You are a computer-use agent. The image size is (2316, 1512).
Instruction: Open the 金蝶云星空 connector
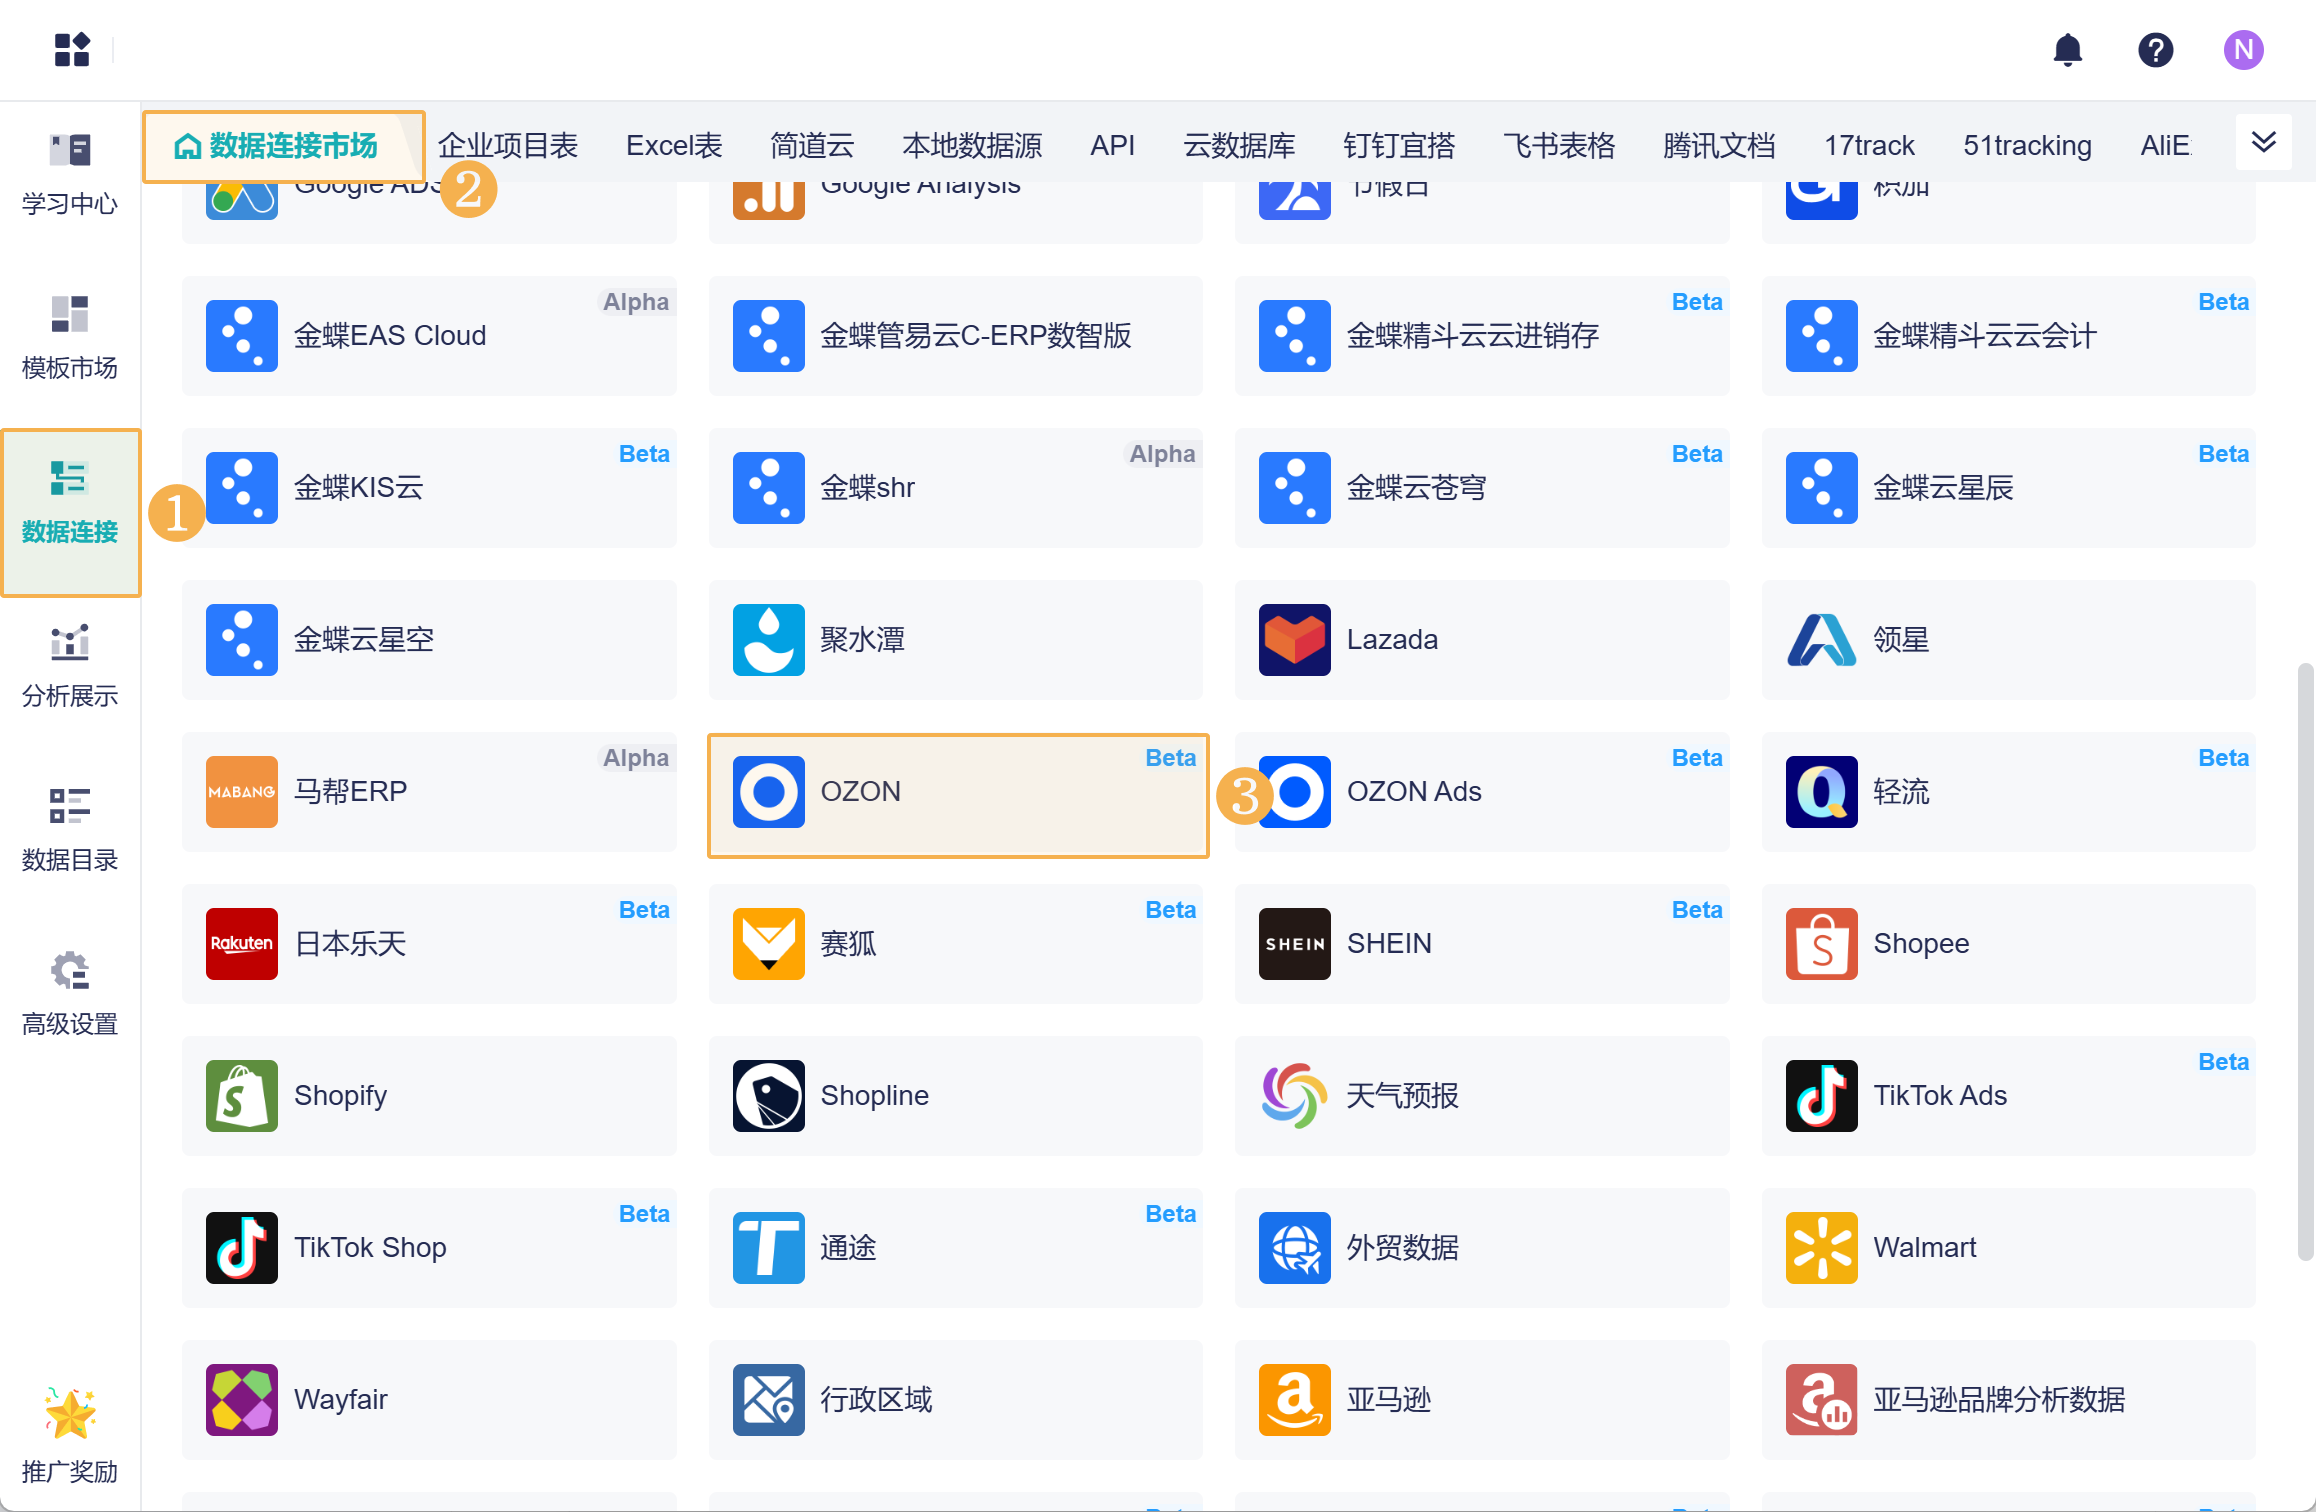[429, 640]
